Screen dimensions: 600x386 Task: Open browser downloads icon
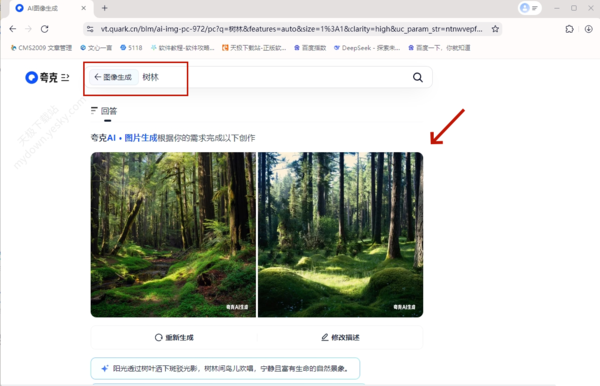pyautogui.click(x=589, y=29)
